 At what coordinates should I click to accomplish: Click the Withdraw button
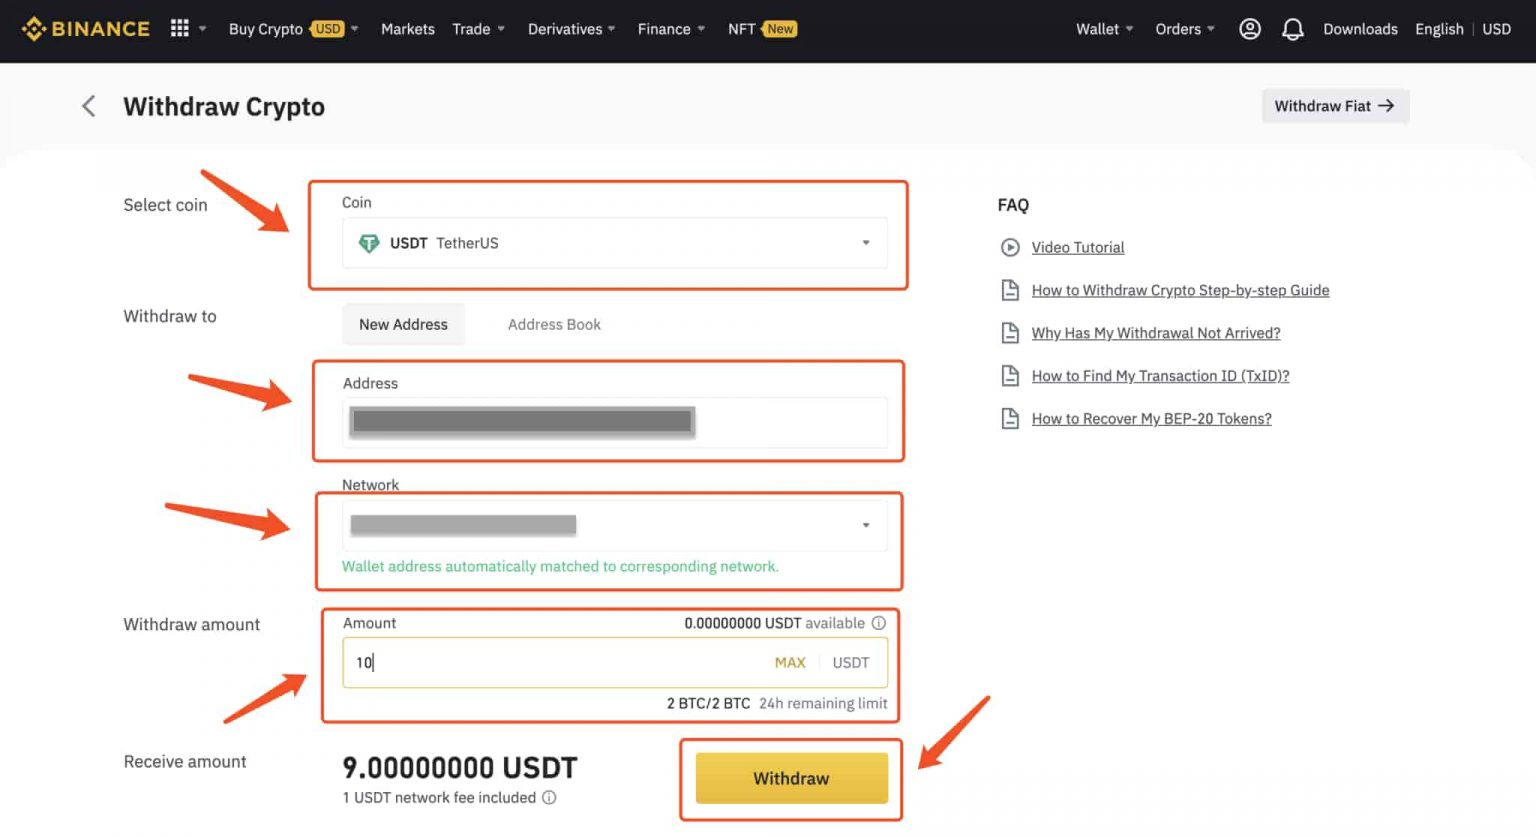pyautogui.click(x=790, y=778)
